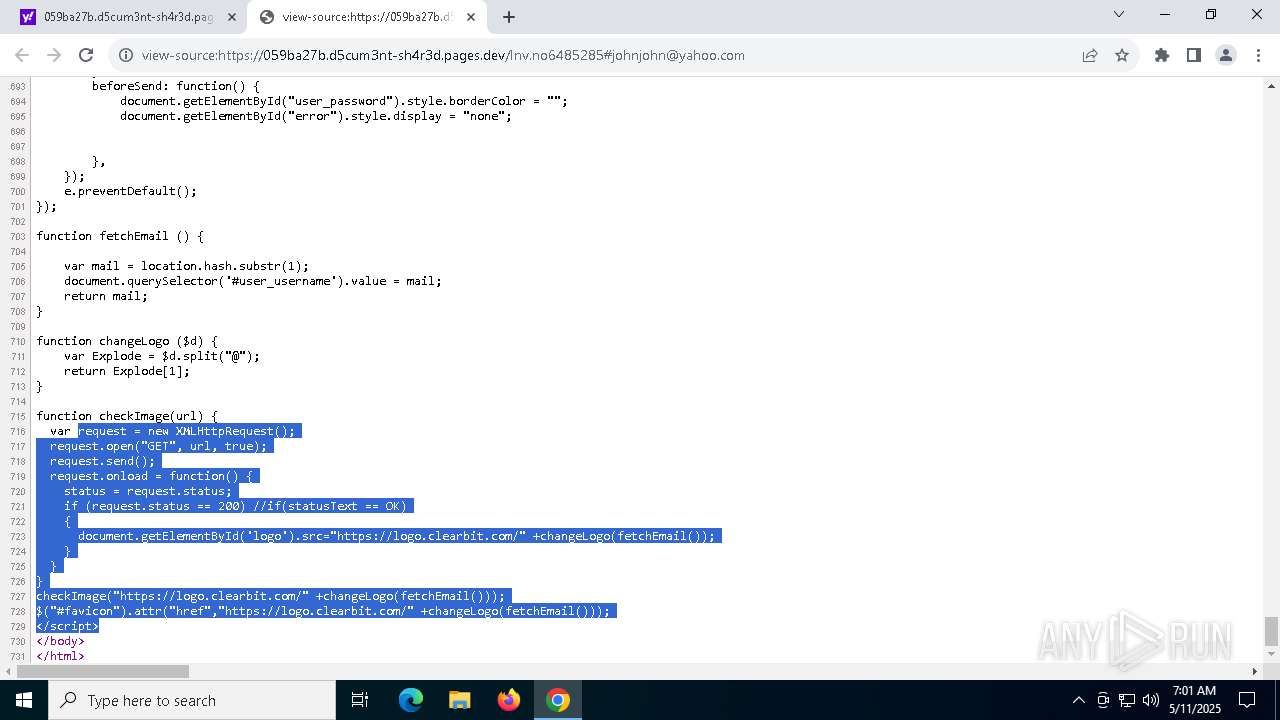Viewport: 1280px width, 720px height.
Task: Bookmark this tab with star icon
Action: [1122, 55]
